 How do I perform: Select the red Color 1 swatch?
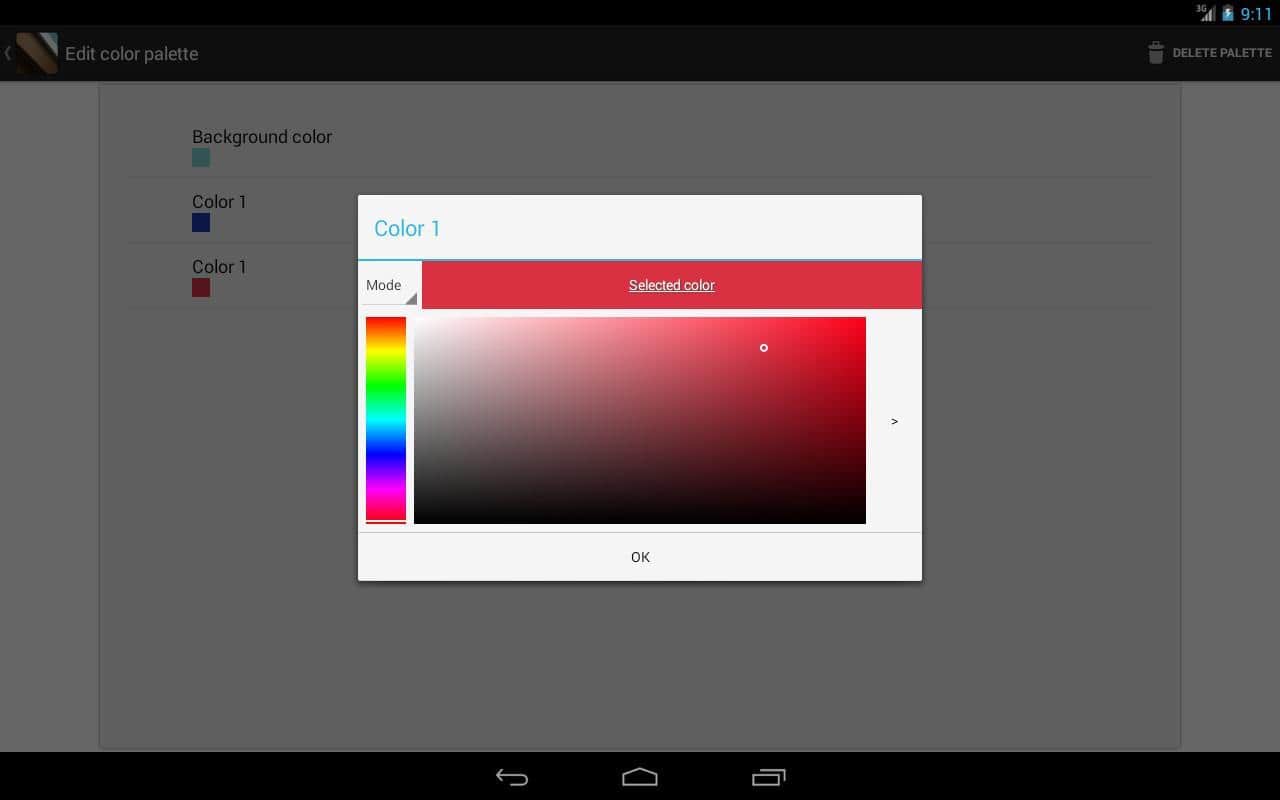click(201, 288)
